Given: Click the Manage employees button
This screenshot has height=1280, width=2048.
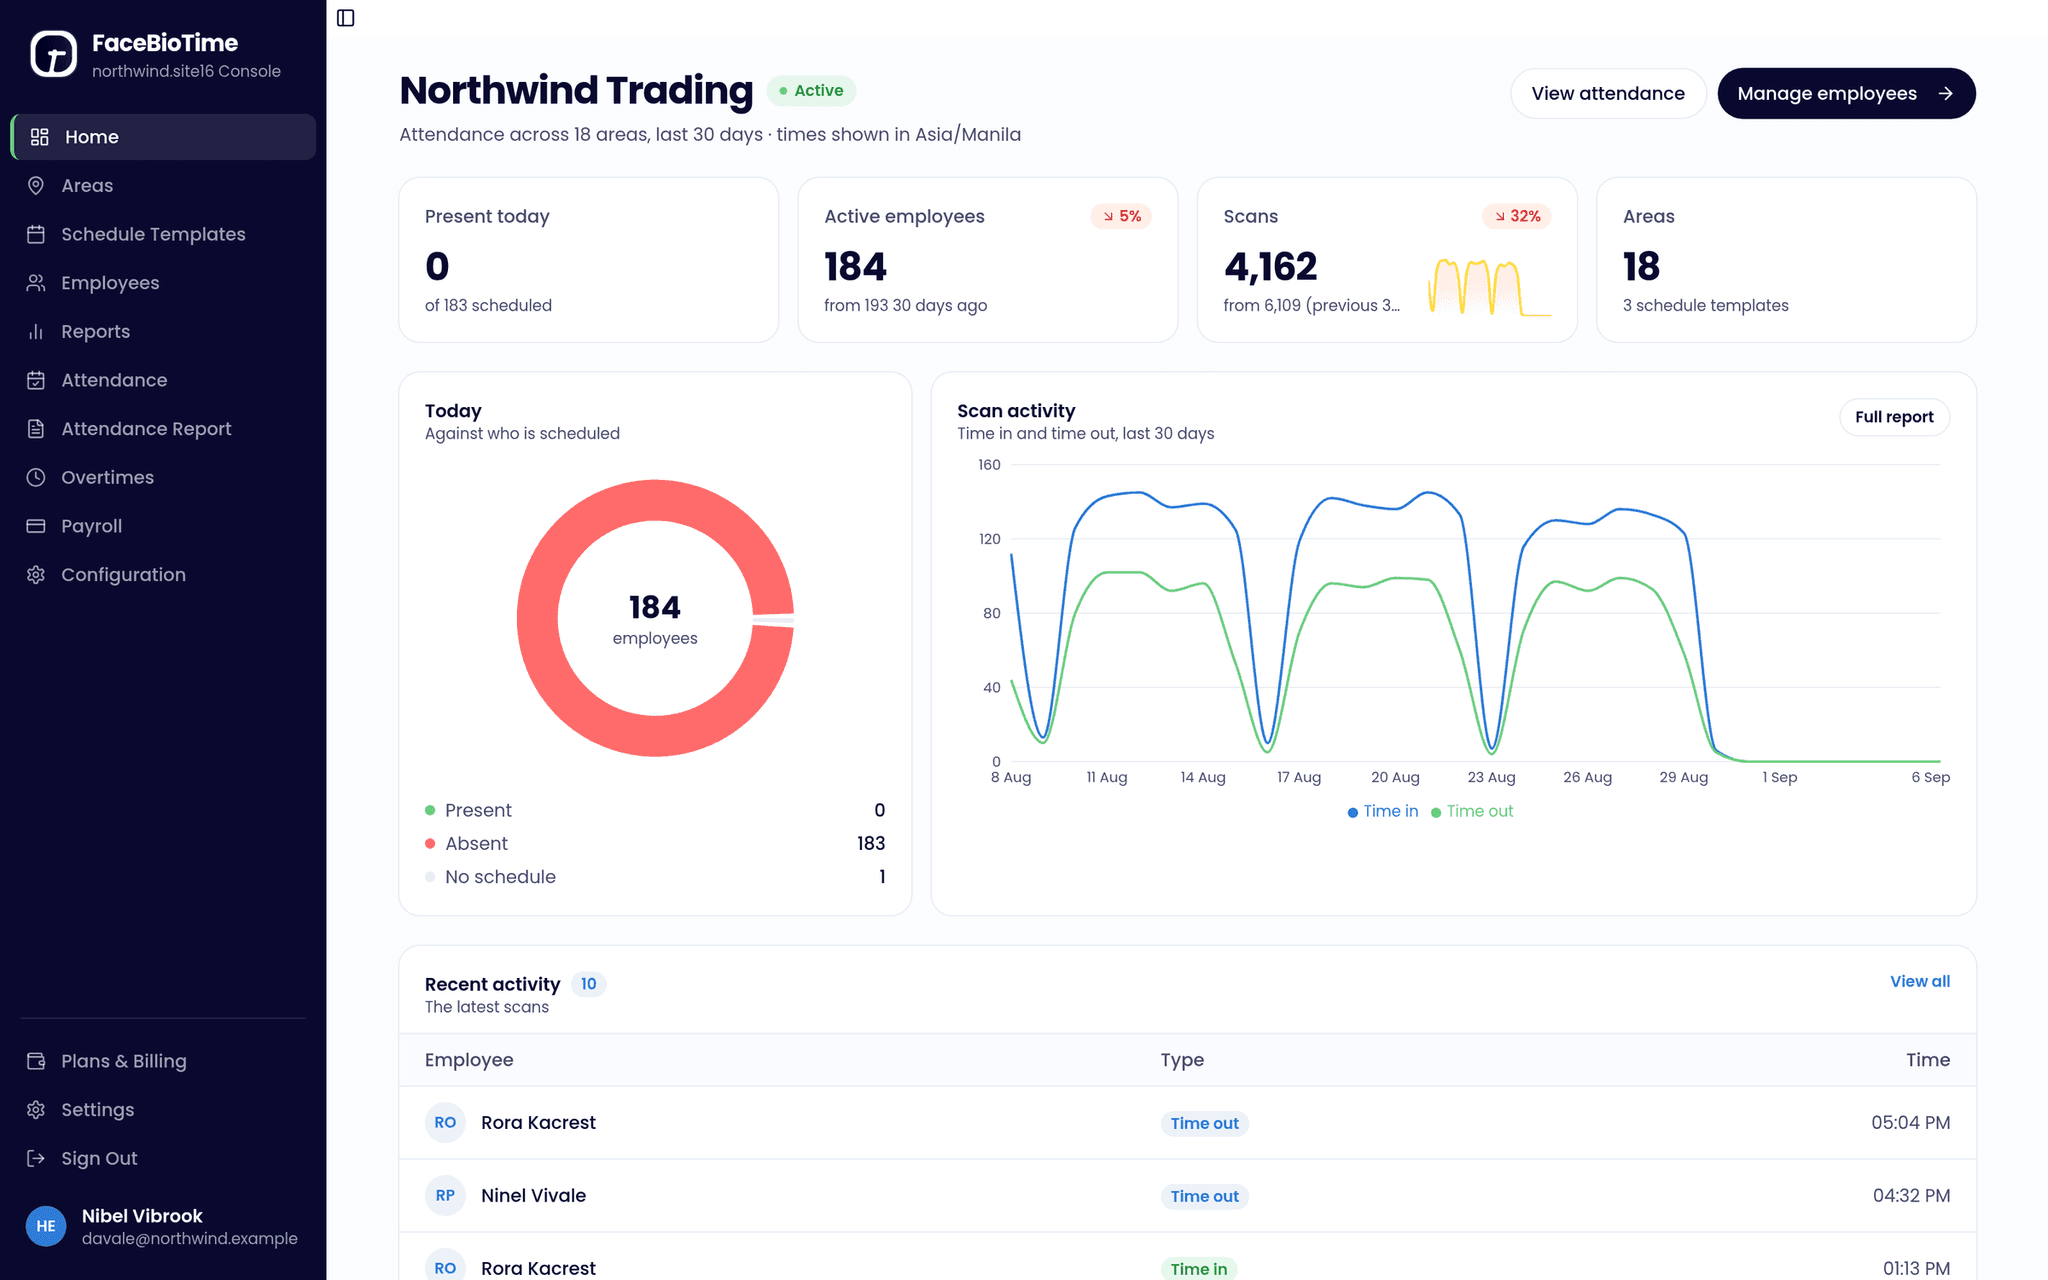Looking at the screenshot, I should coord(1846,93).
